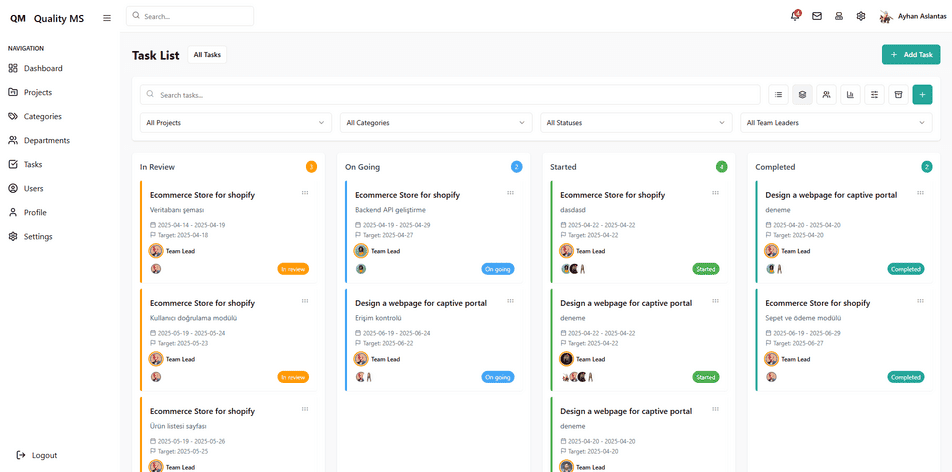
Task: Click the Add Task button
Action: (911, 55)
